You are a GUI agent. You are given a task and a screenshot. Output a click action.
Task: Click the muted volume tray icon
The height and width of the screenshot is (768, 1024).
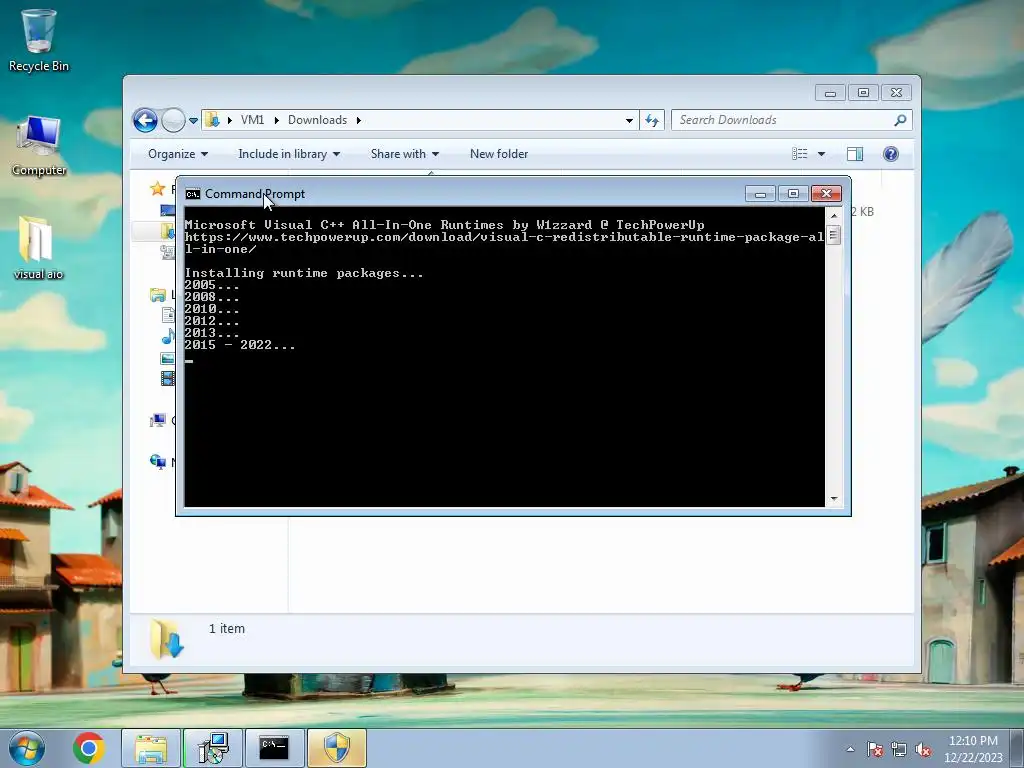[x=923, y=749]
